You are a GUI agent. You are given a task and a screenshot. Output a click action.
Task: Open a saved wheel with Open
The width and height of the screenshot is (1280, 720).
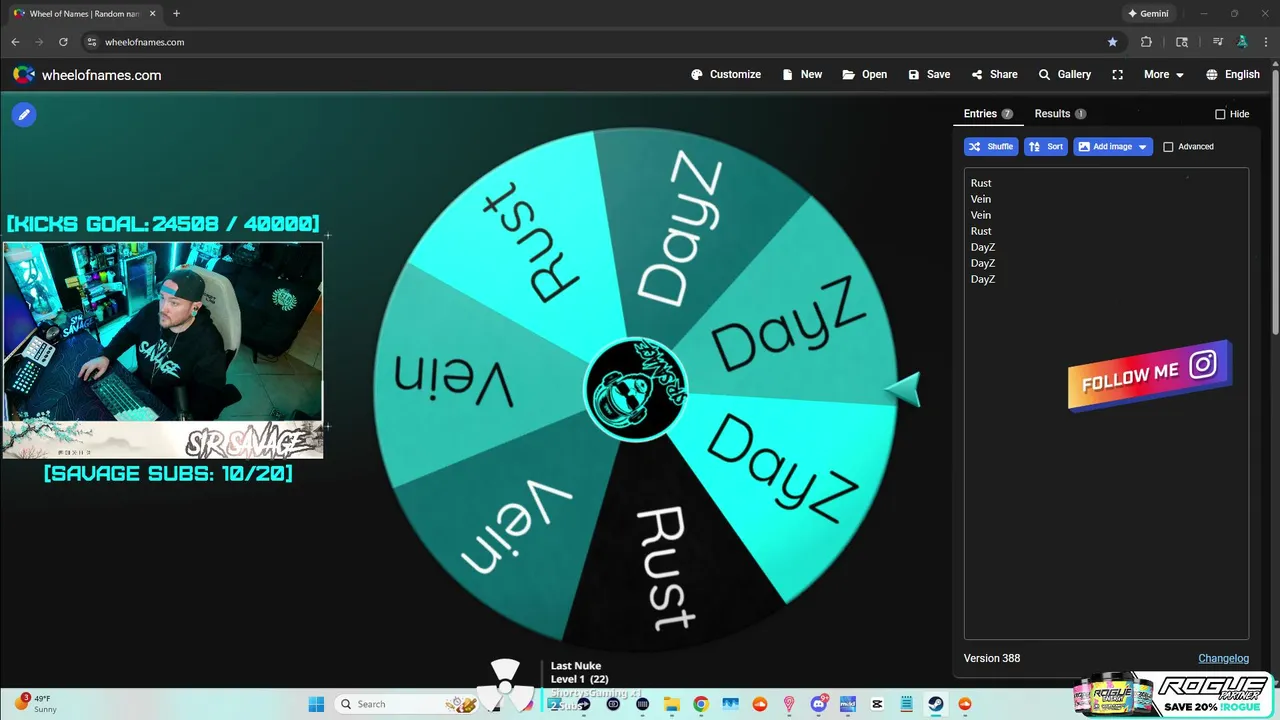click(865, 75)
